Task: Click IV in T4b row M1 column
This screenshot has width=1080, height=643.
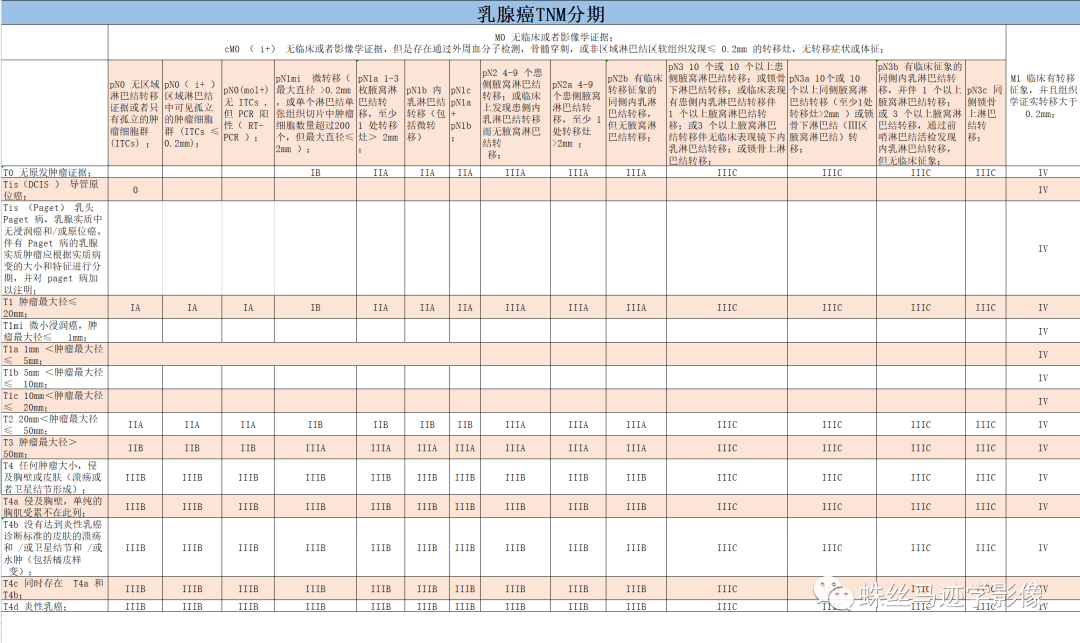Action: point(1043,548)
